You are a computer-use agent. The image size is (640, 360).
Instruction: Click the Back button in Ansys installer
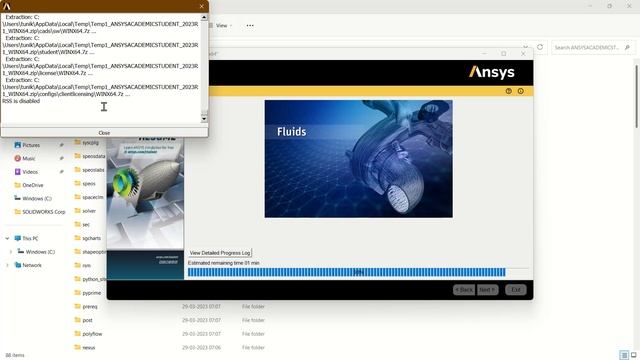coord(464,290)
